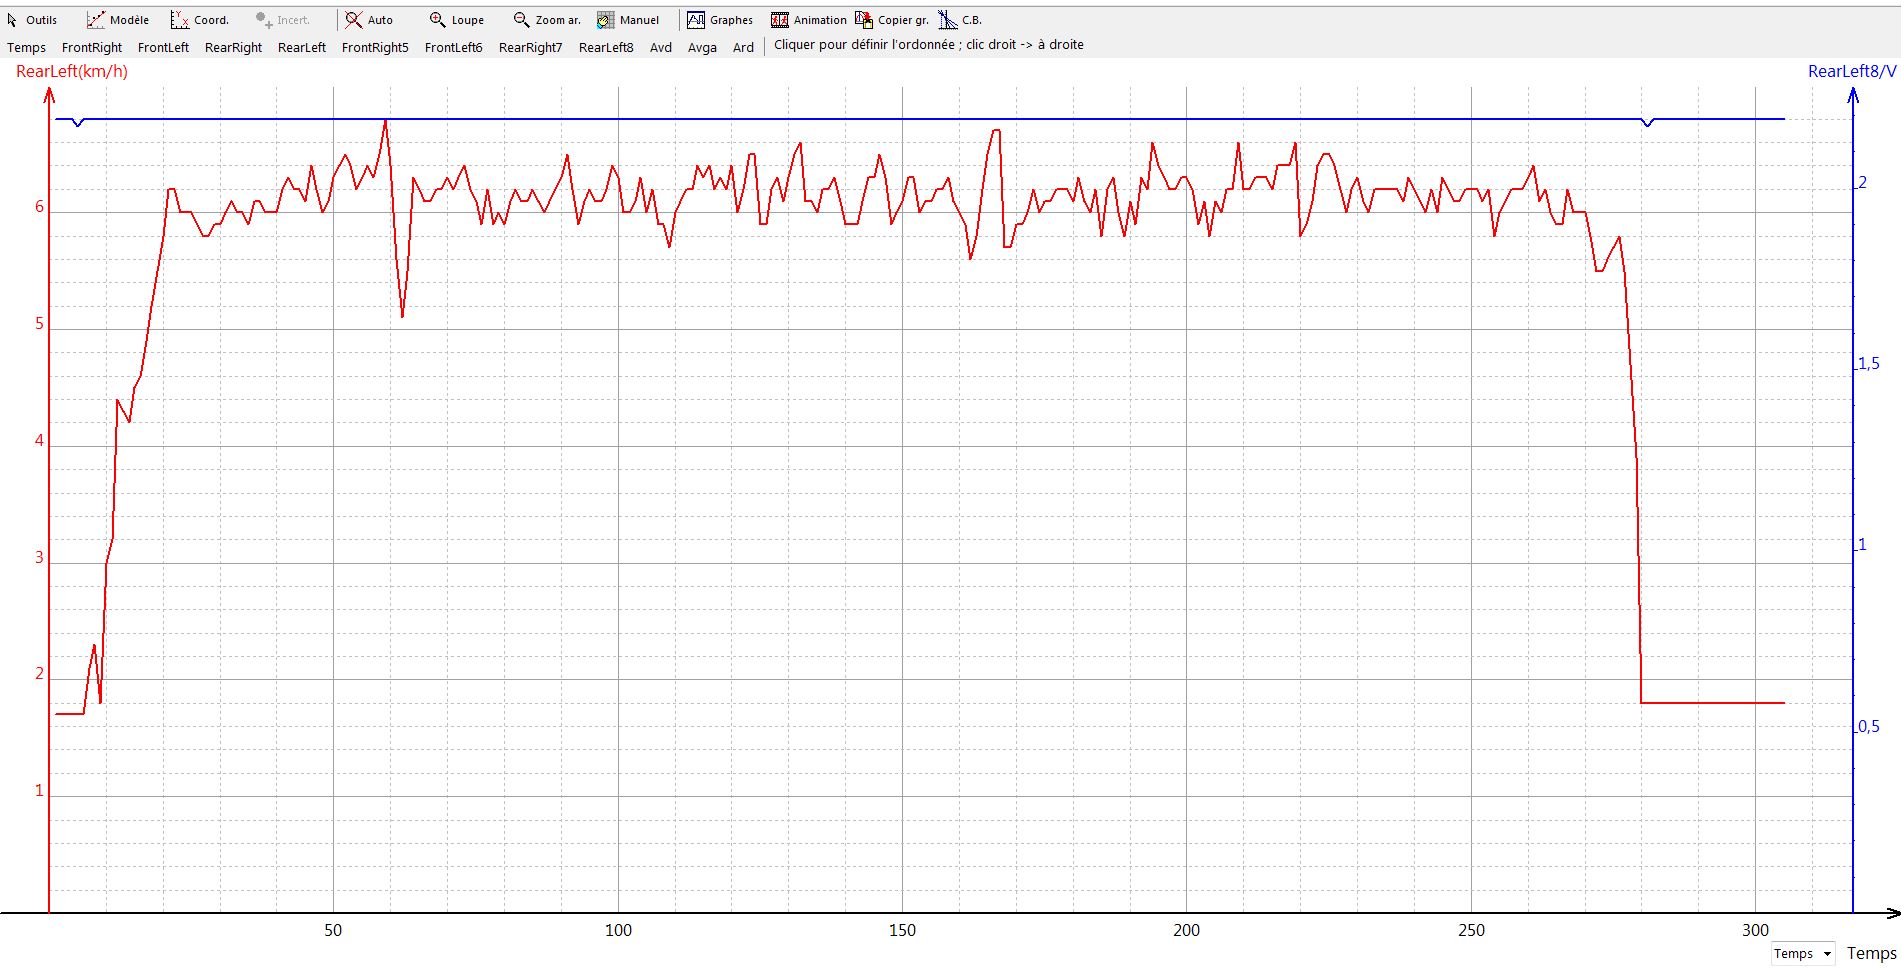Click the Temps axis label at bottom right
Screen dimensions: 1901x969
tap(1871, 953)
